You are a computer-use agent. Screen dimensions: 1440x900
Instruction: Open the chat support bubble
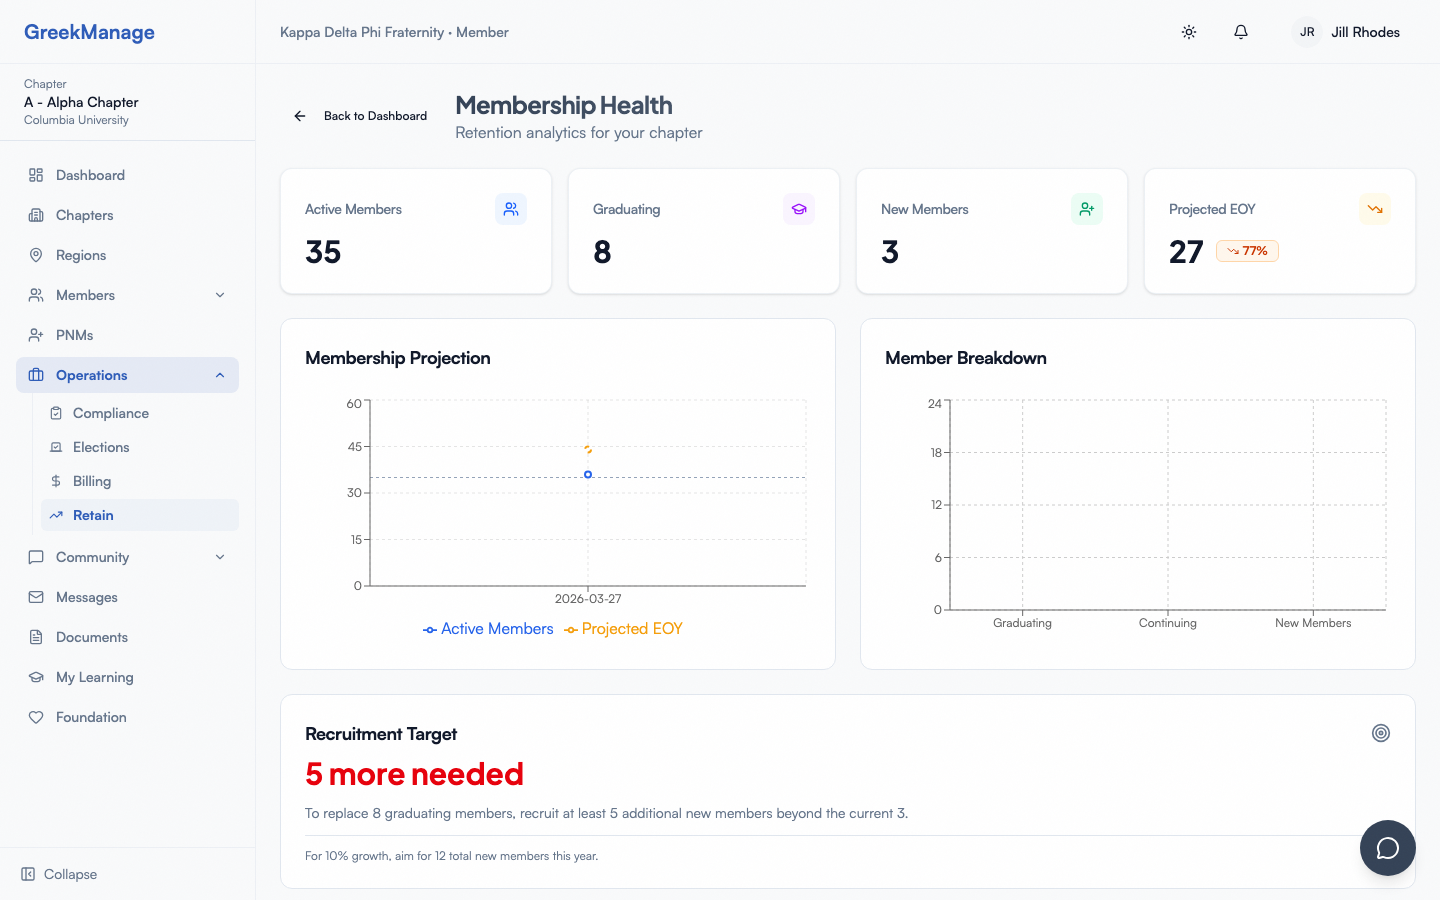click(1387, 848)
